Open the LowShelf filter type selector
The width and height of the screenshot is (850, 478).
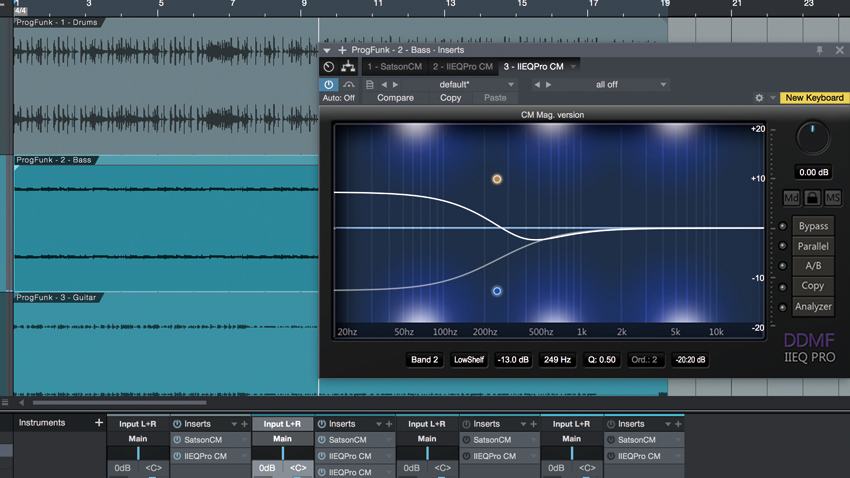click(468, 360)
